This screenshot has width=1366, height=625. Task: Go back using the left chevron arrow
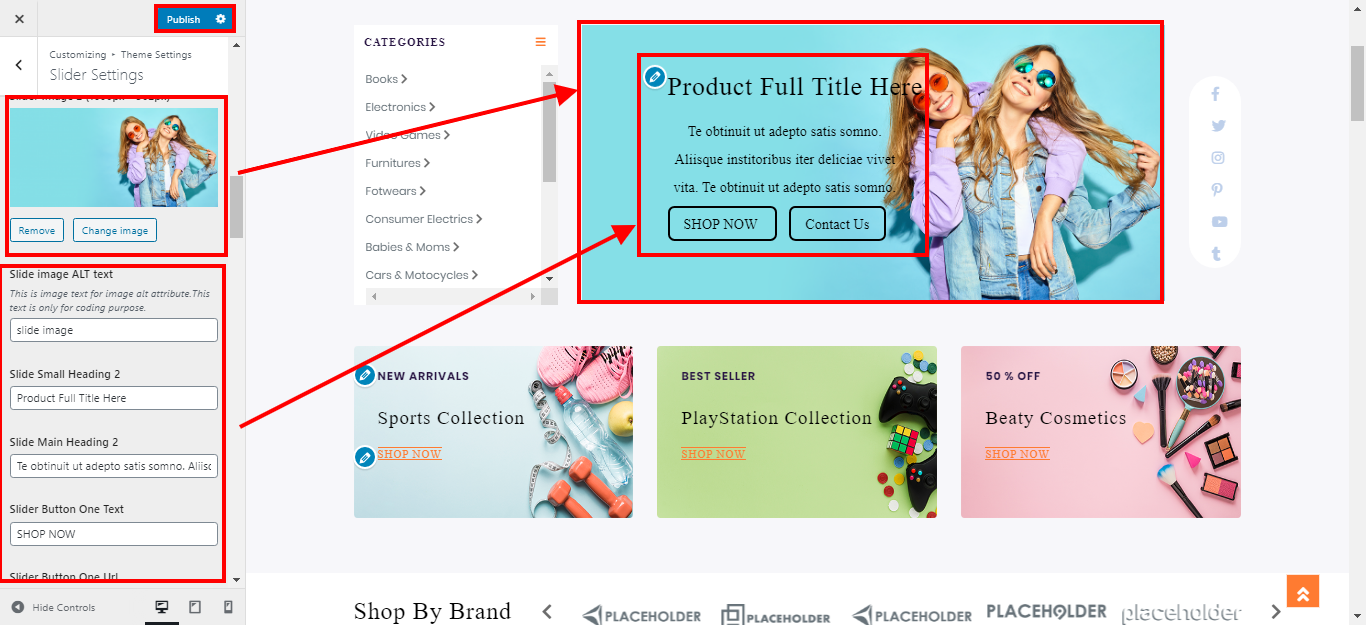(x=19, y=65)
